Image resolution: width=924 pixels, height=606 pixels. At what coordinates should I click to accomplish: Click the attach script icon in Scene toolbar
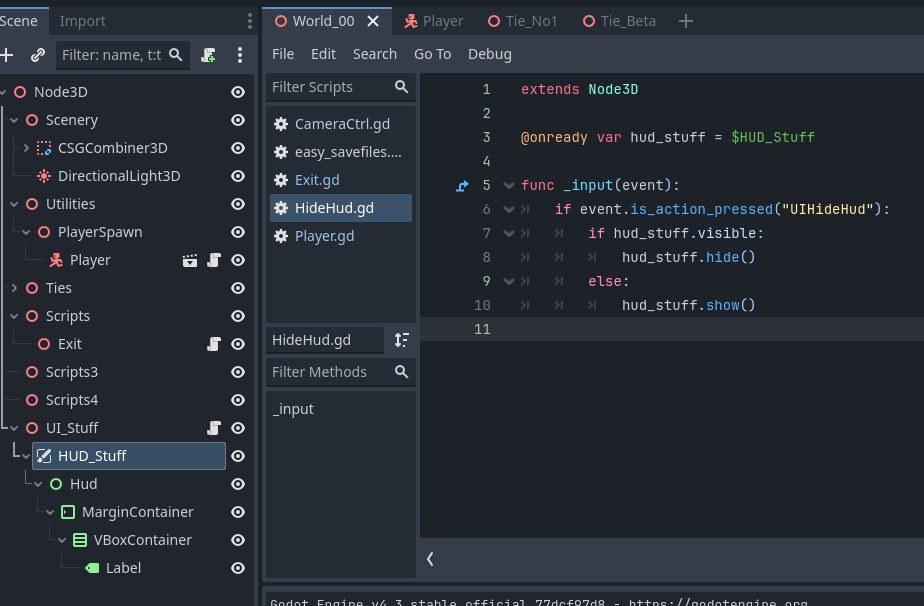(x=208, y=55)
